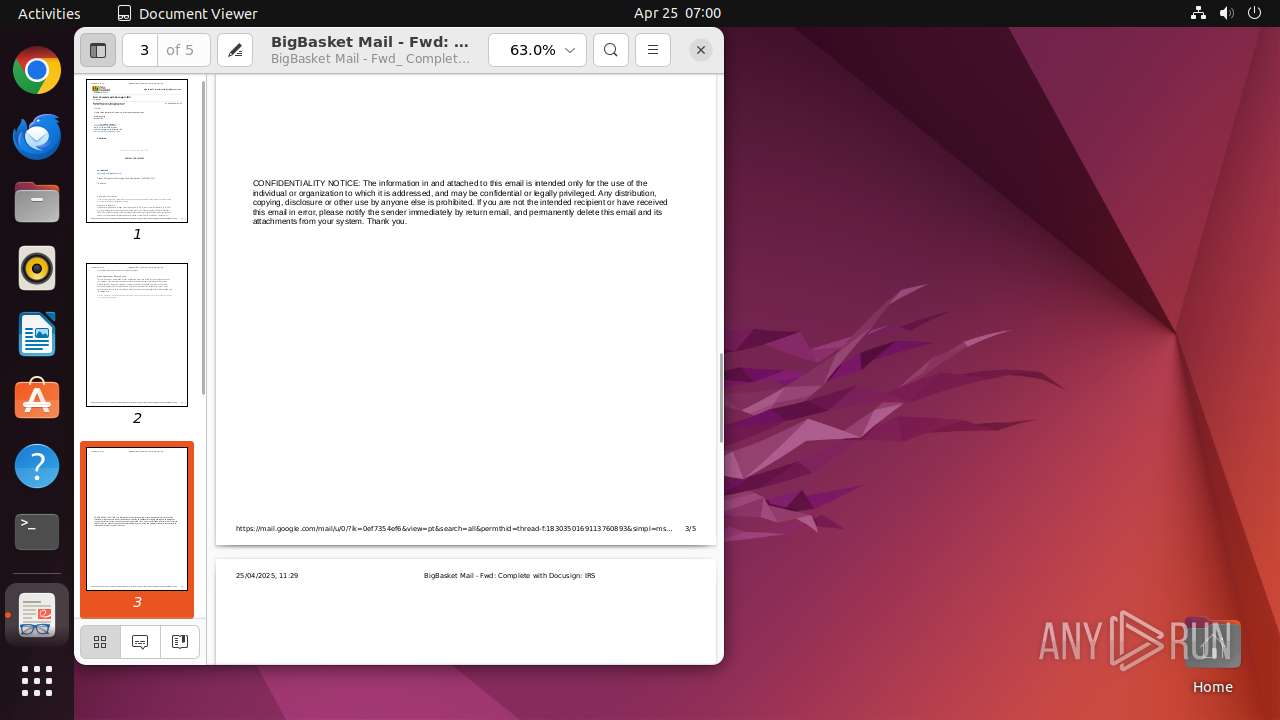
Task: Open Terminal from the dock
Action: pos(37,532)
